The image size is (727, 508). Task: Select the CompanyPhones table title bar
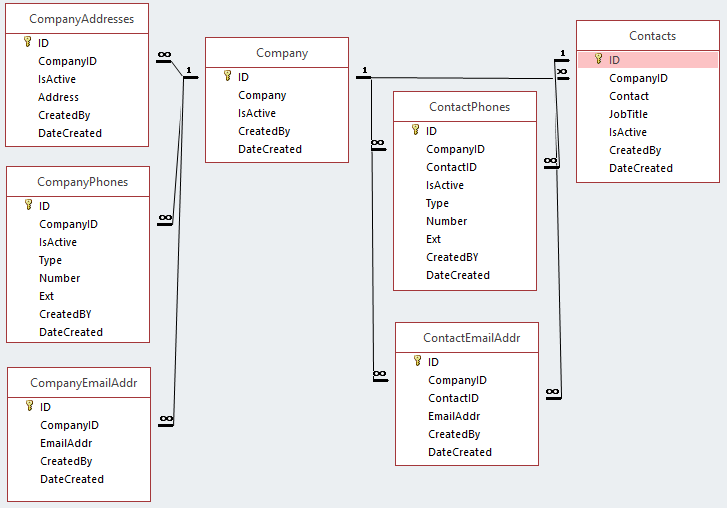click(x=78, y=182)
